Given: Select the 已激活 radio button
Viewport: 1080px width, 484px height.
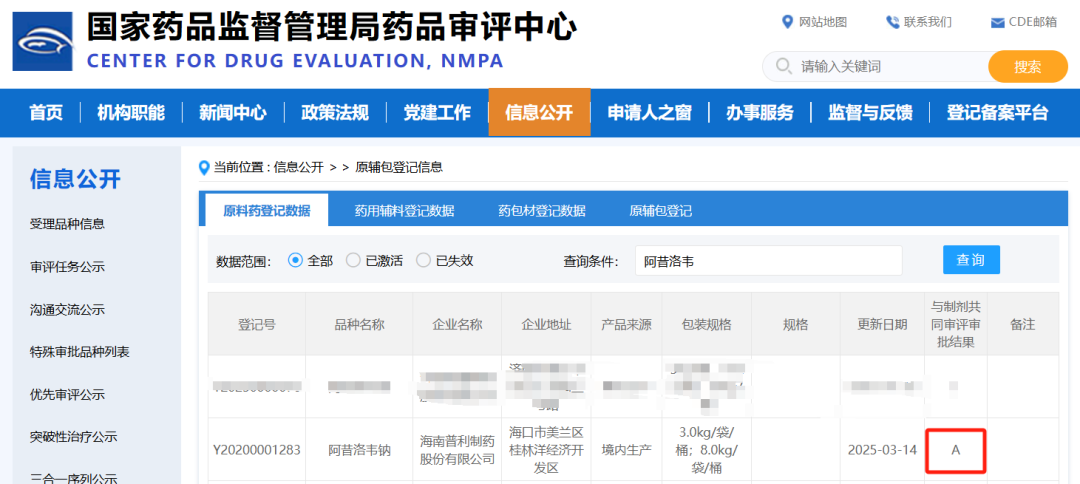Looking at the screenshot, I should [353, 260].
